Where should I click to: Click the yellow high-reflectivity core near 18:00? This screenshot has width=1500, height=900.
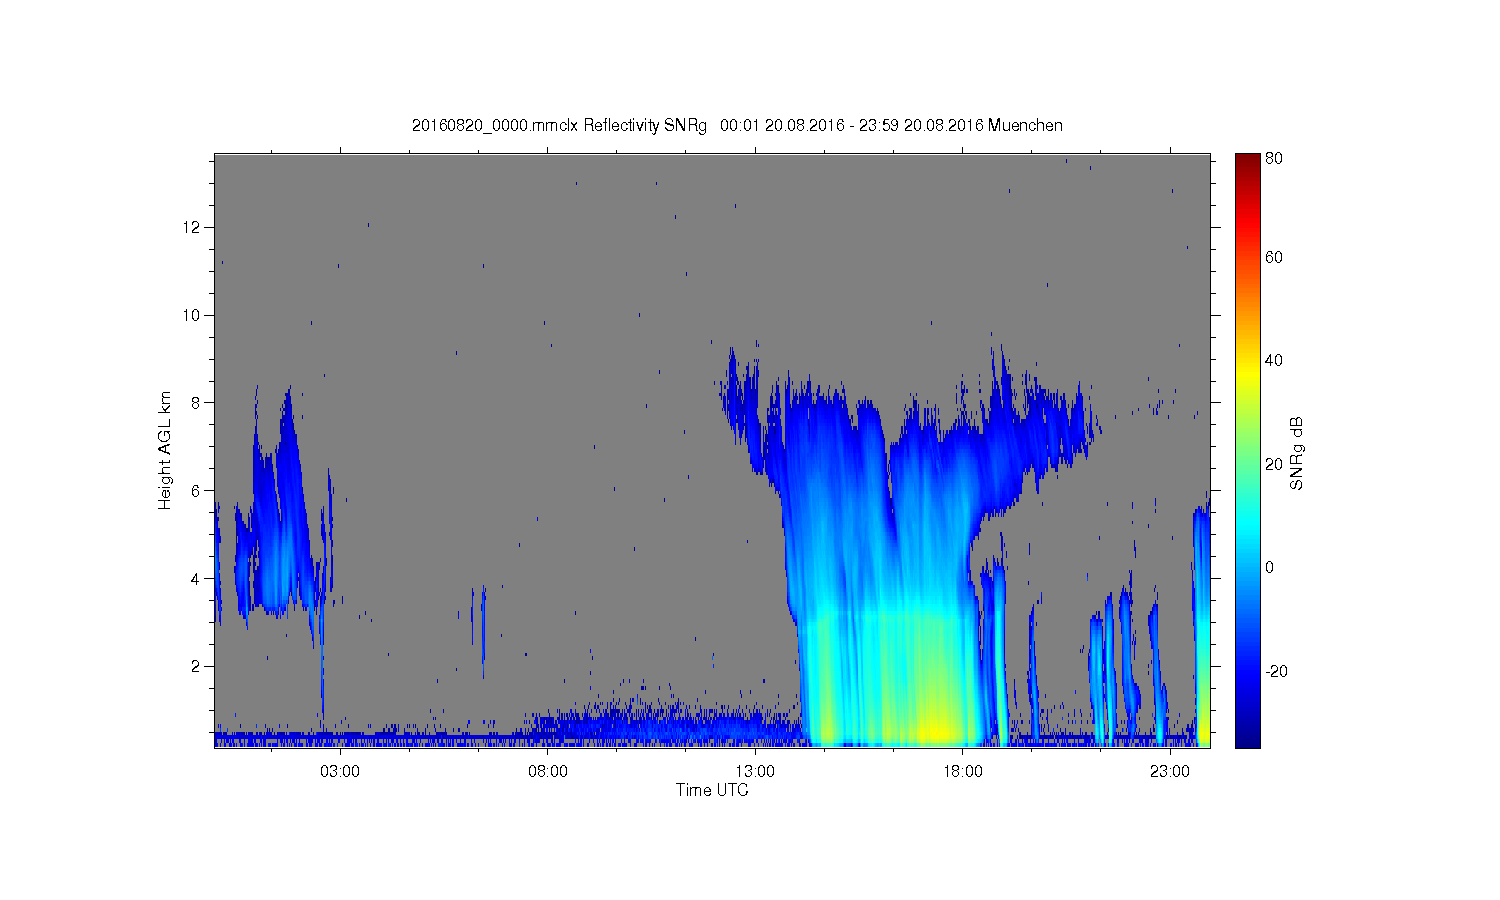coord(935,728)
